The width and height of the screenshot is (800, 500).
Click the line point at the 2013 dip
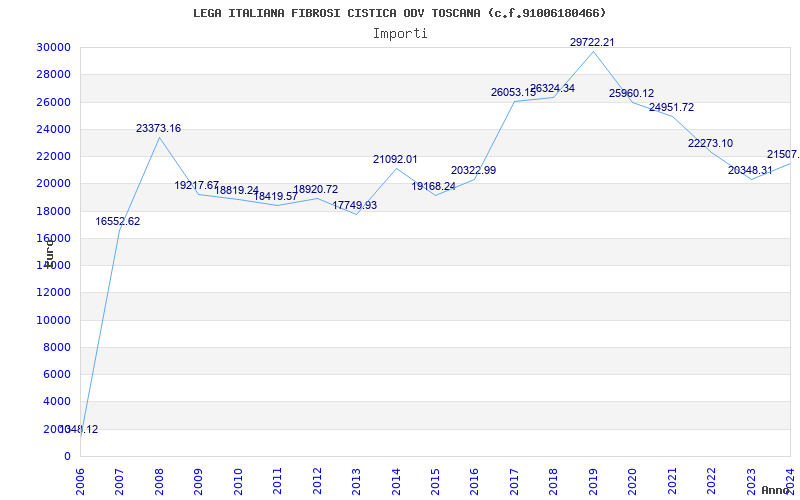(357, 214)
